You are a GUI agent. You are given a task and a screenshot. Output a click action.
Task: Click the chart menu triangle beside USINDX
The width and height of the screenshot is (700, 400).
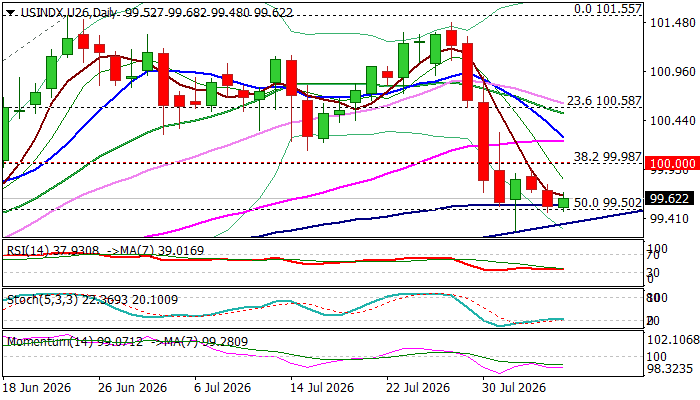9,13
